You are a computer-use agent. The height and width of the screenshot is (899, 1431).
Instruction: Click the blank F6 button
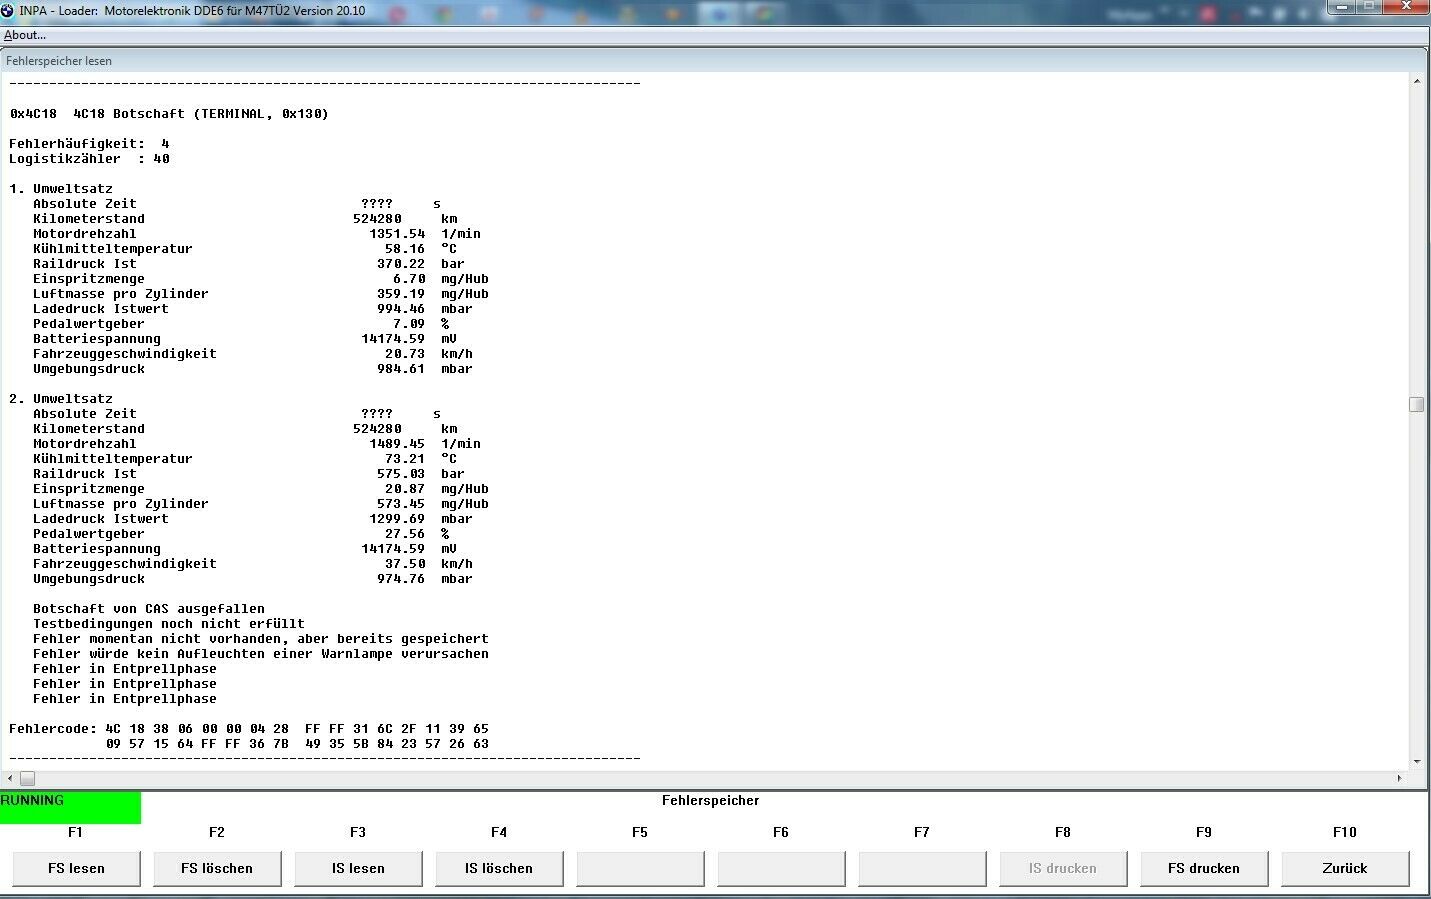(x=781, y=868)
